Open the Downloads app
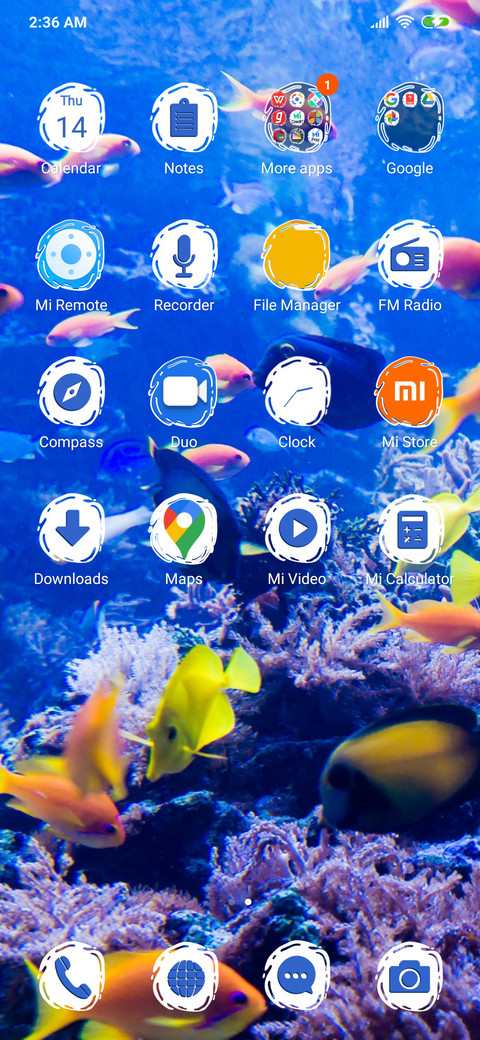 (x=71, y=529)
